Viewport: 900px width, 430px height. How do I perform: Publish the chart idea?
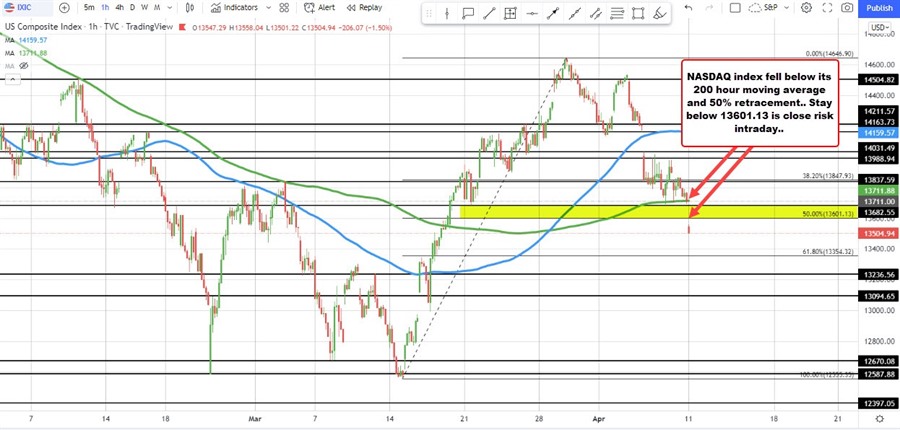[879, 7]
